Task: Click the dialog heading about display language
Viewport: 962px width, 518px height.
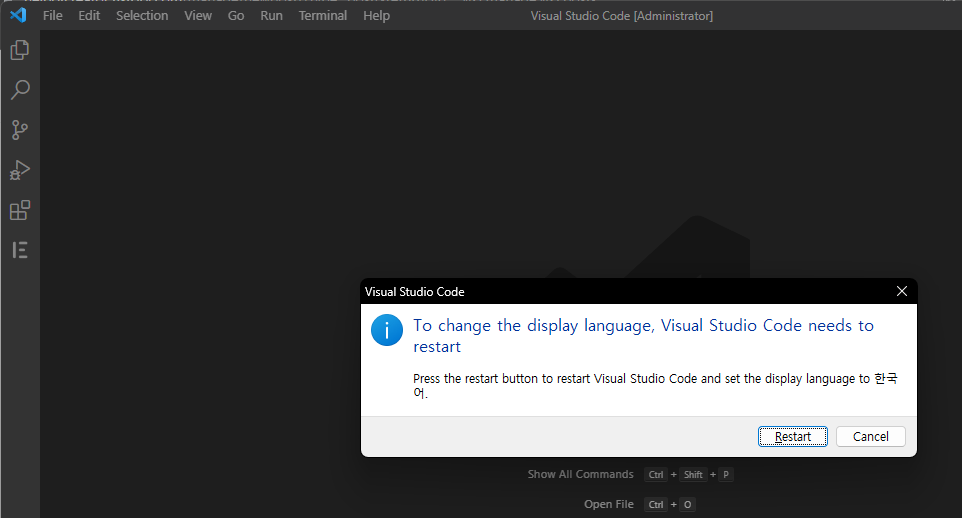Action: (643, 336)
